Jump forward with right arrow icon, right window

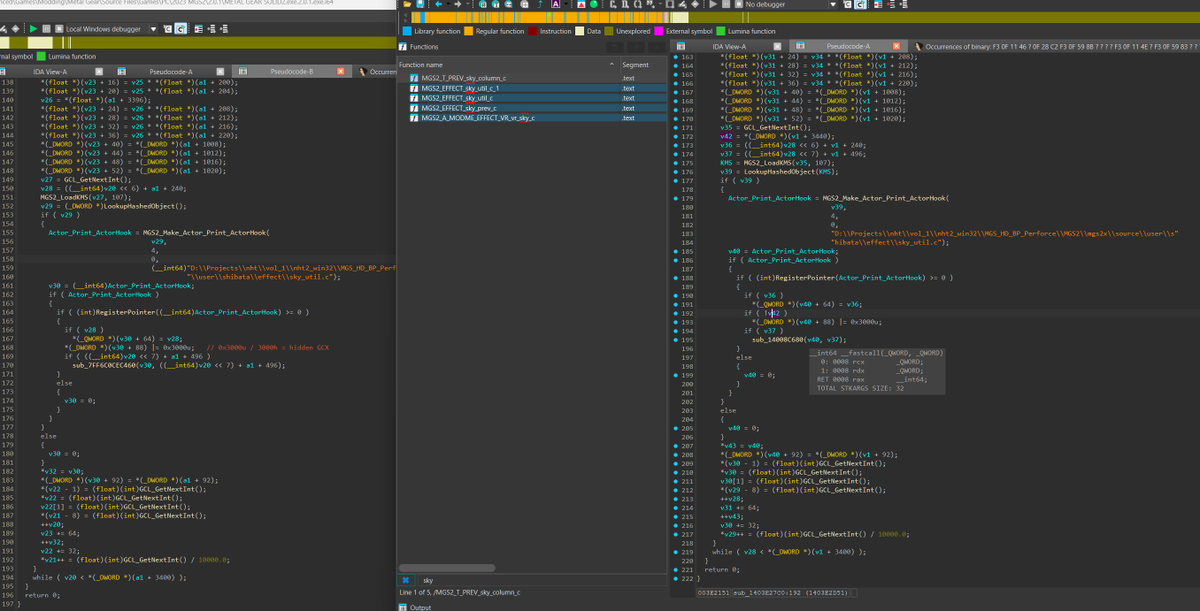pos(458,5)
